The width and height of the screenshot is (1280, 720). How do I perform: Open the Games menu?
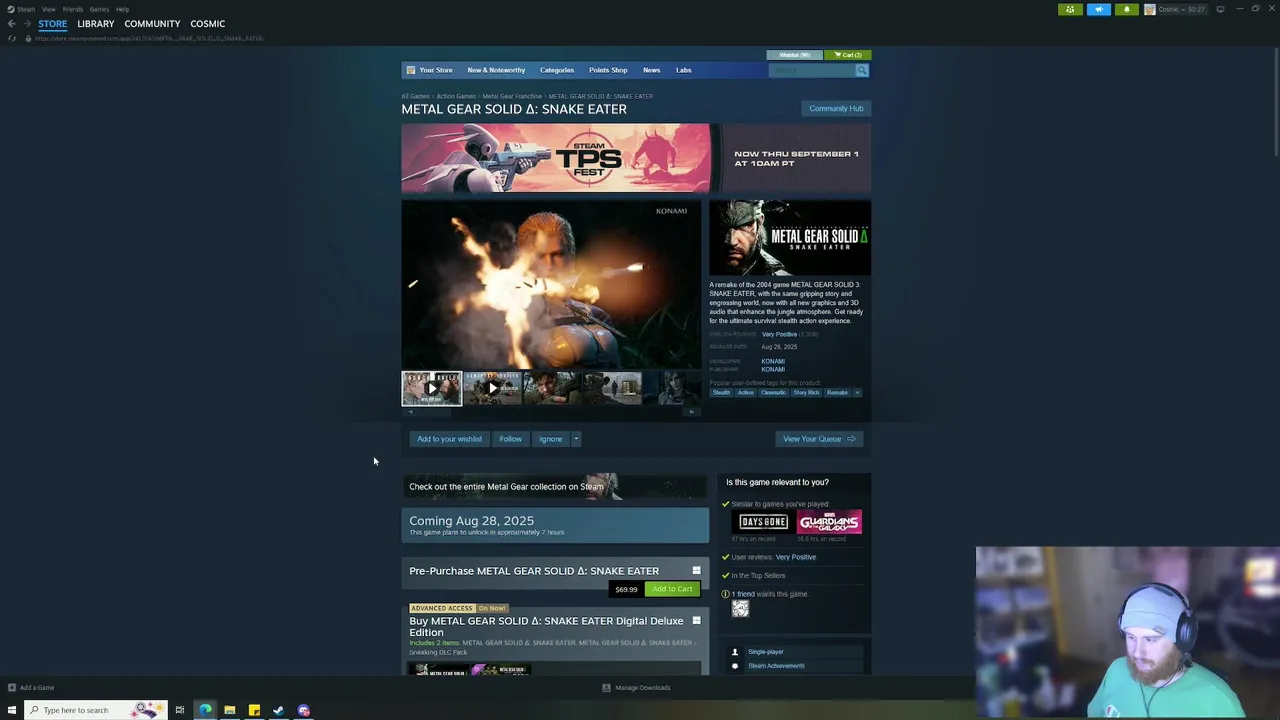click(x=99, y=9)
